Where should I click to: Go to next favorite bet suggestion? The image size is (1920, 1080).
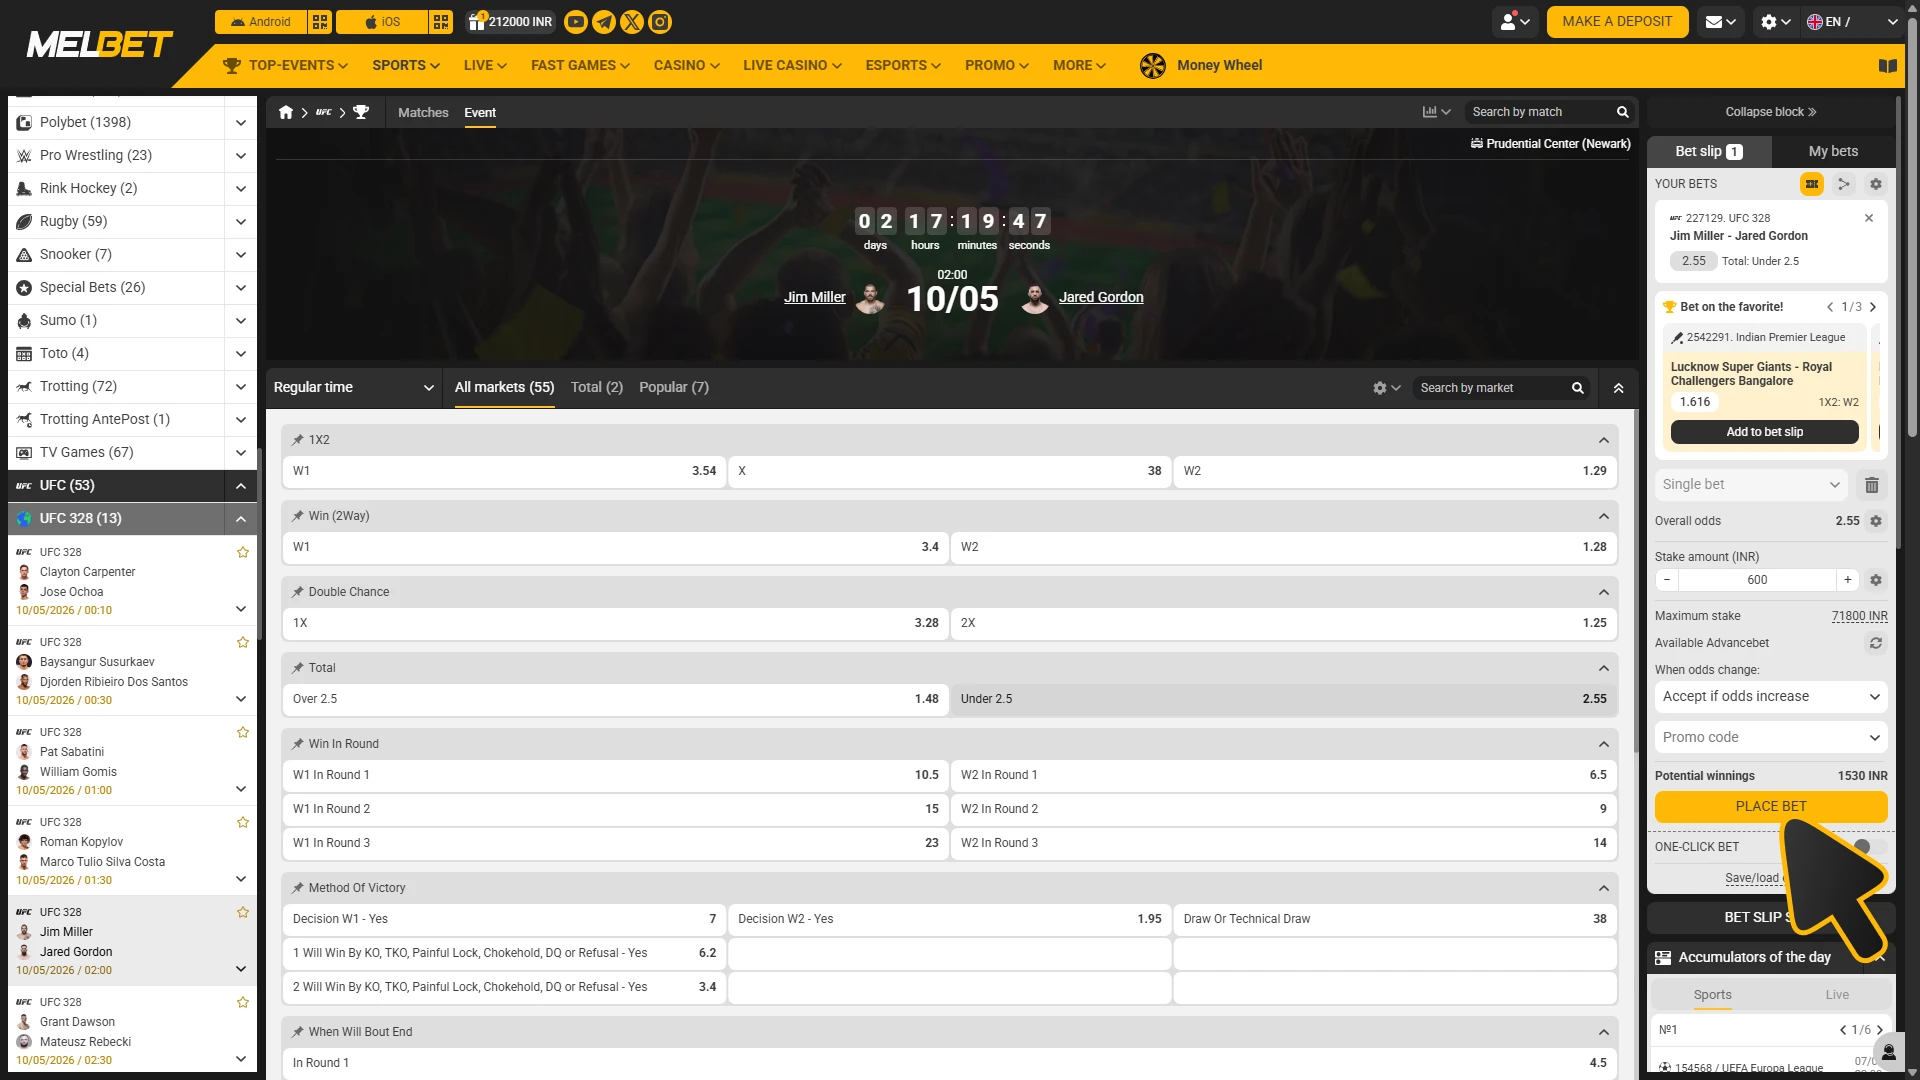pyautogui.click(x=1873, y=308)
